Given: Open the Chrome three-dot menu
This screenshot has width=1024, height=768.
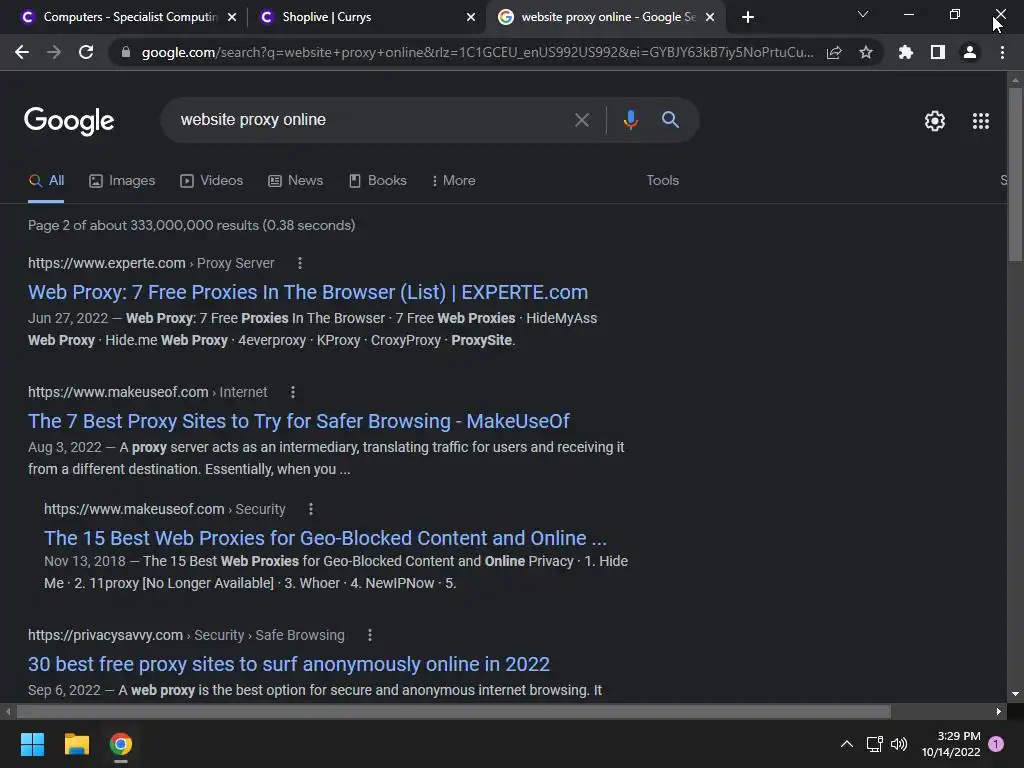Looking at the screenshot, I should pyautogui.click(x=1002, y=52).
